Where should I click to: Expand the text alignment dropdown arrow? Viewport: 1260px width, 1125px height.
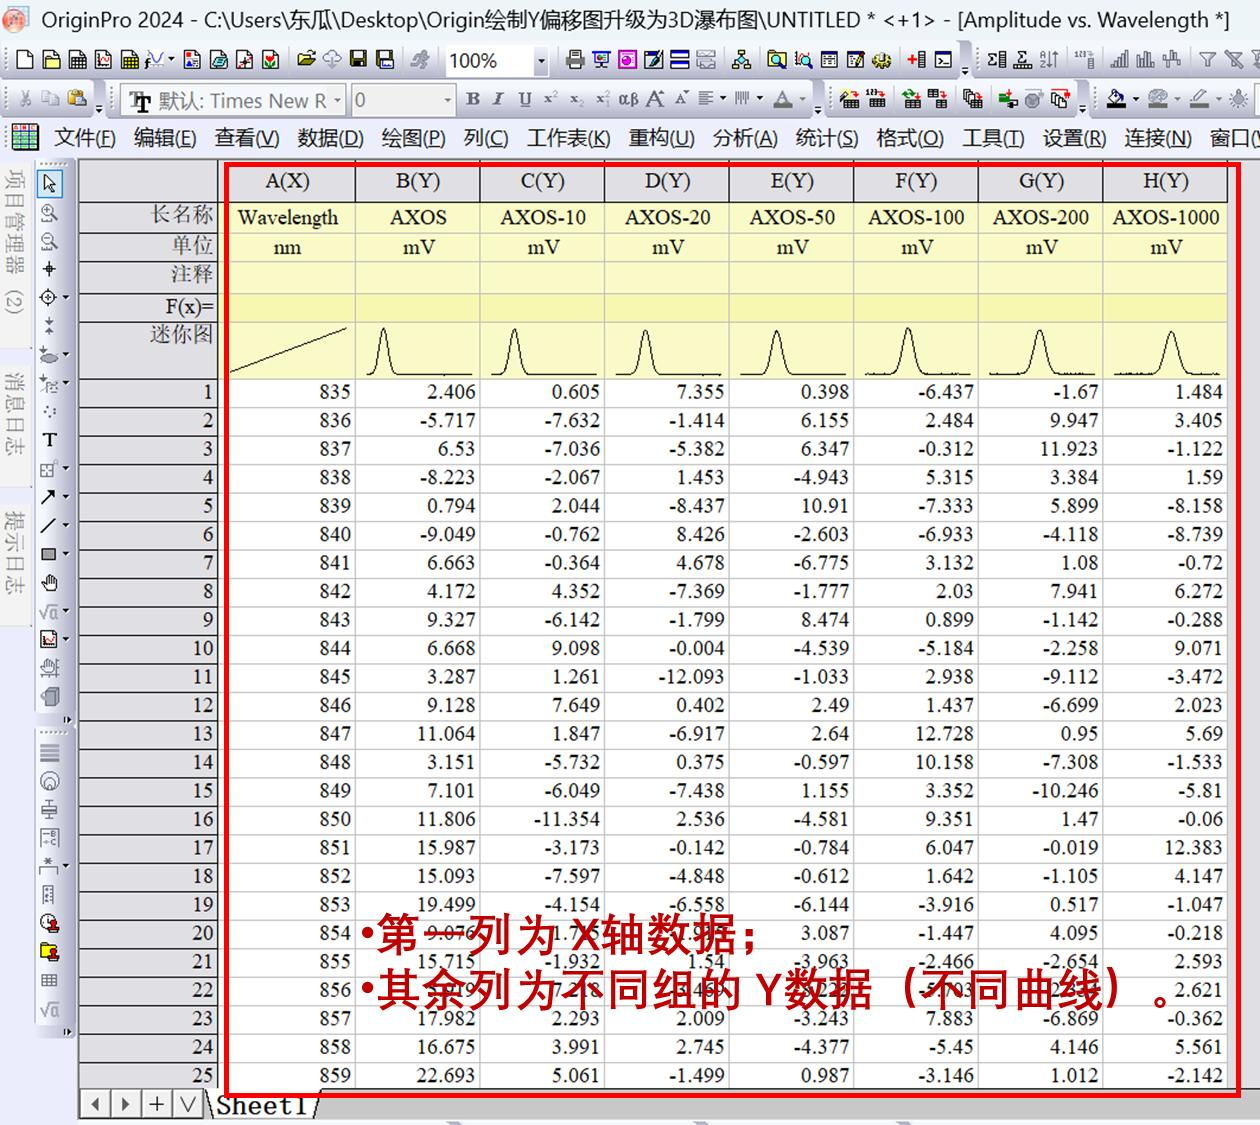[723, 99]
